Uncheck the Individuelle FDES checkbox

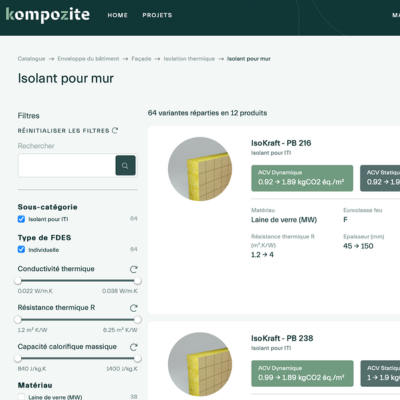click(x=21, y=249)
